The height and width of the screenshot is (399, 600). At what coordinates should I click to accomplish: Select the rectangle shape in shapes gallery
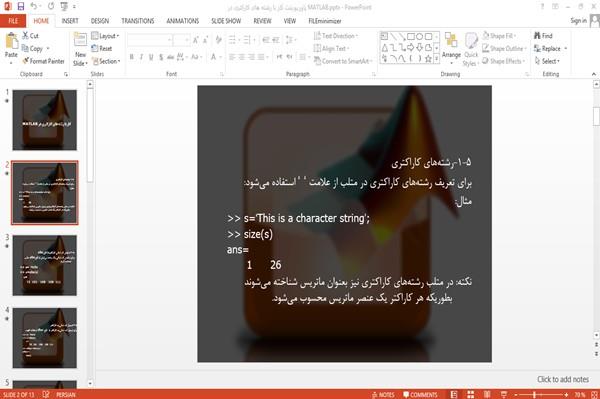click(411, 36)
